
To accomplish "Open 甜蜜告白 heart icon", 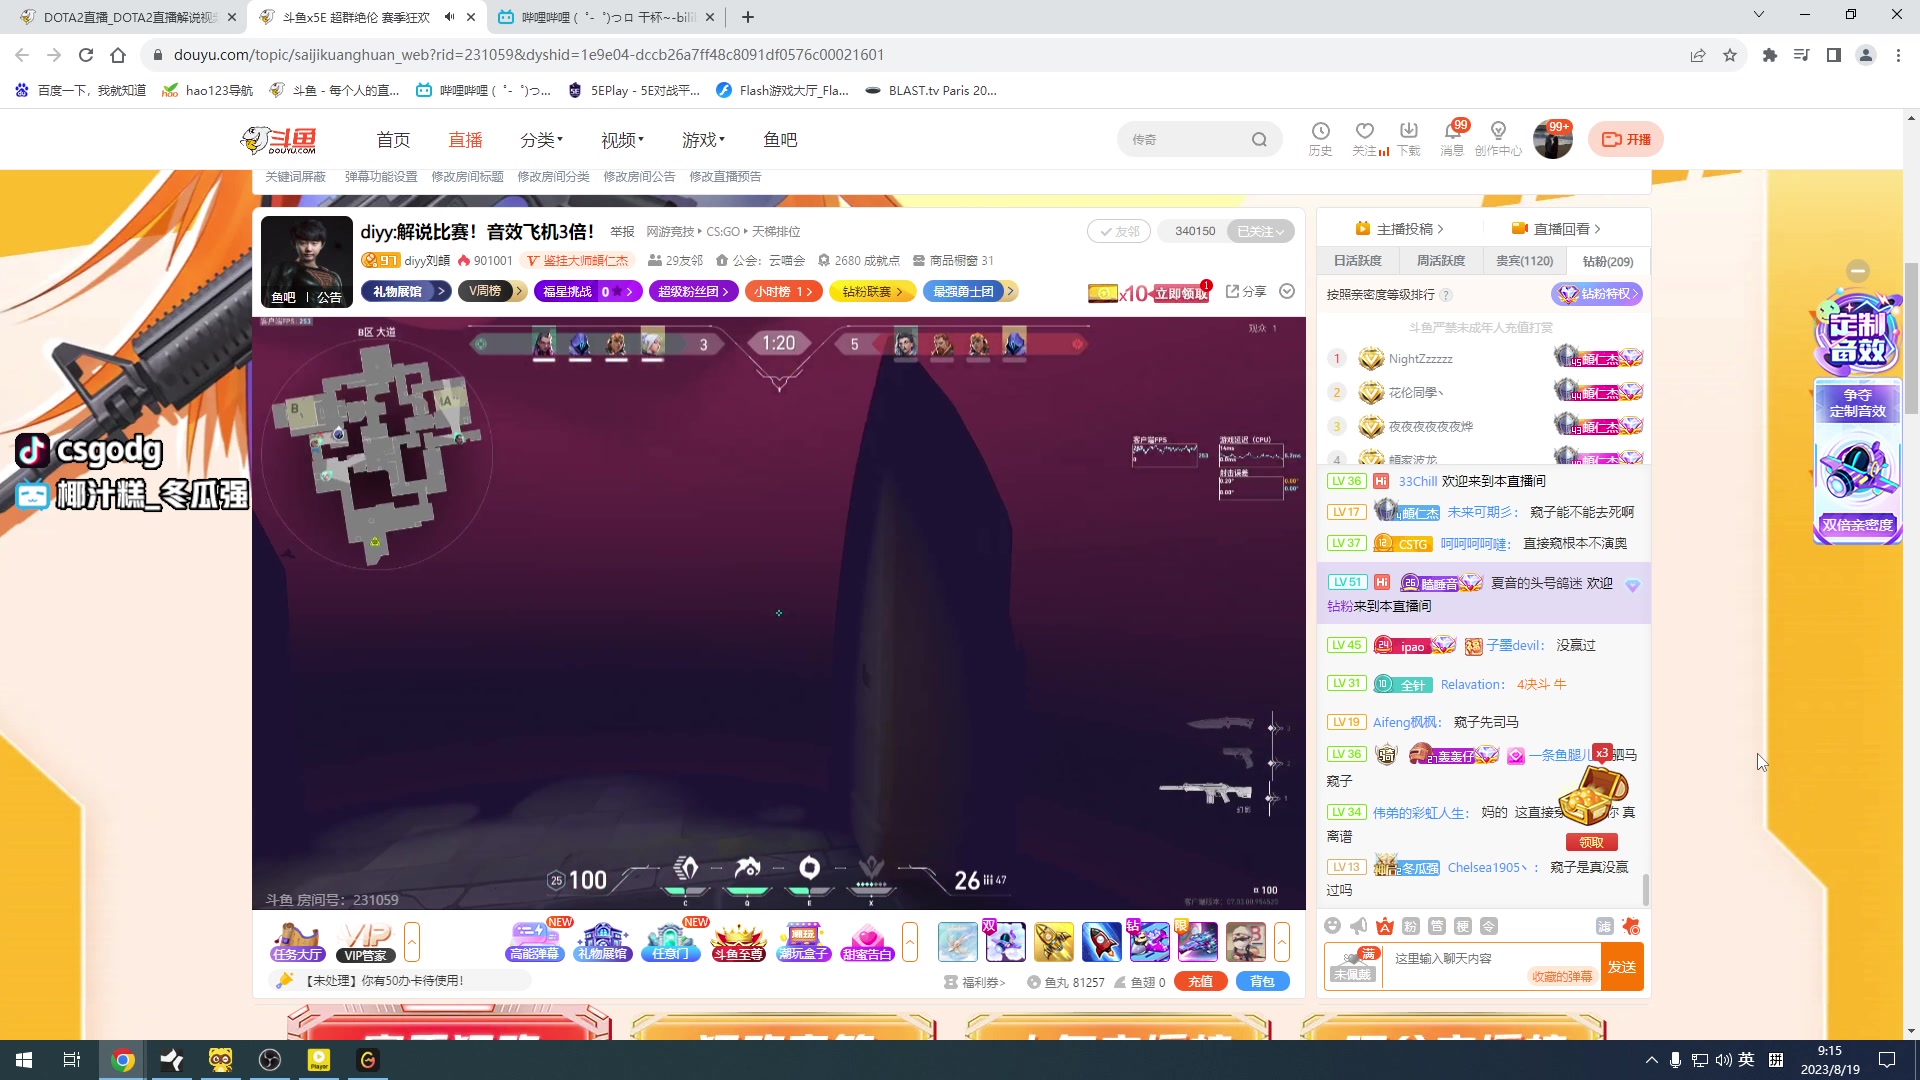I will 868,942.
